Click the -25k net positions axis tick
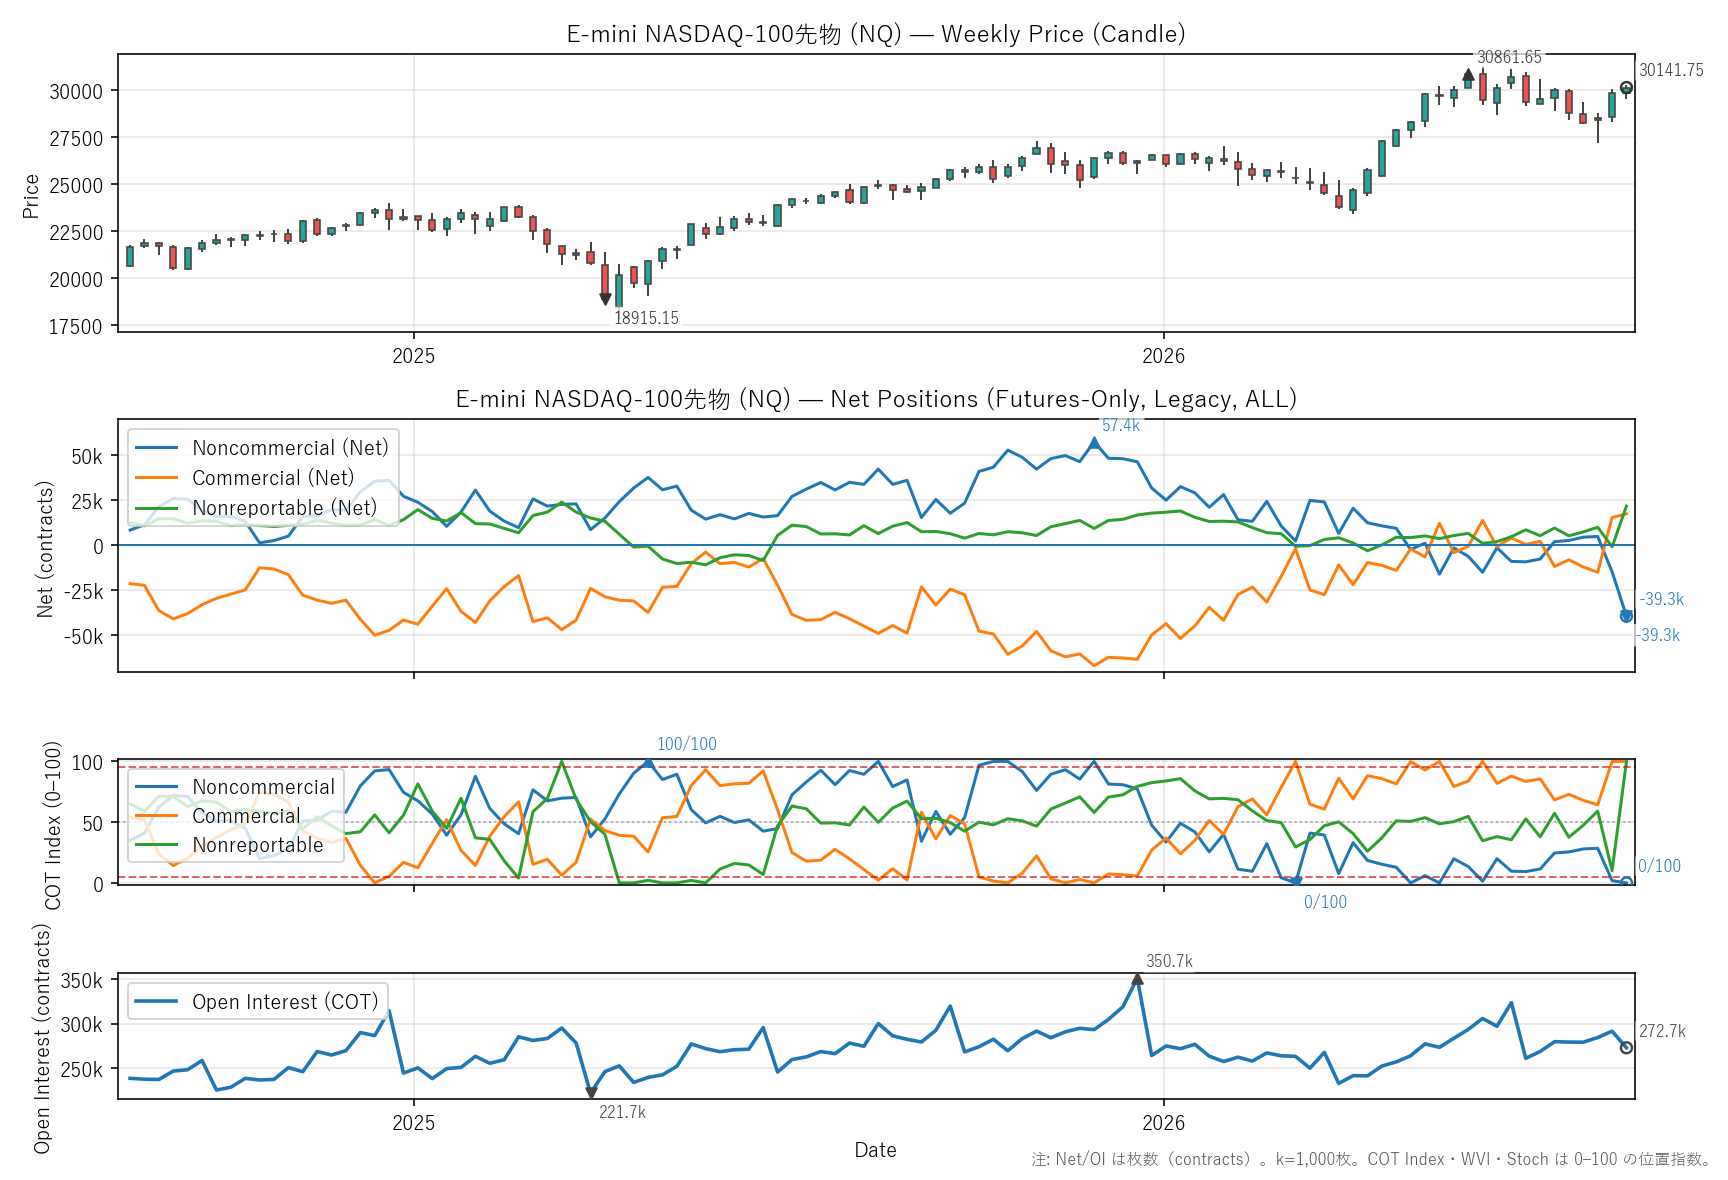 (x=82, y=592)
